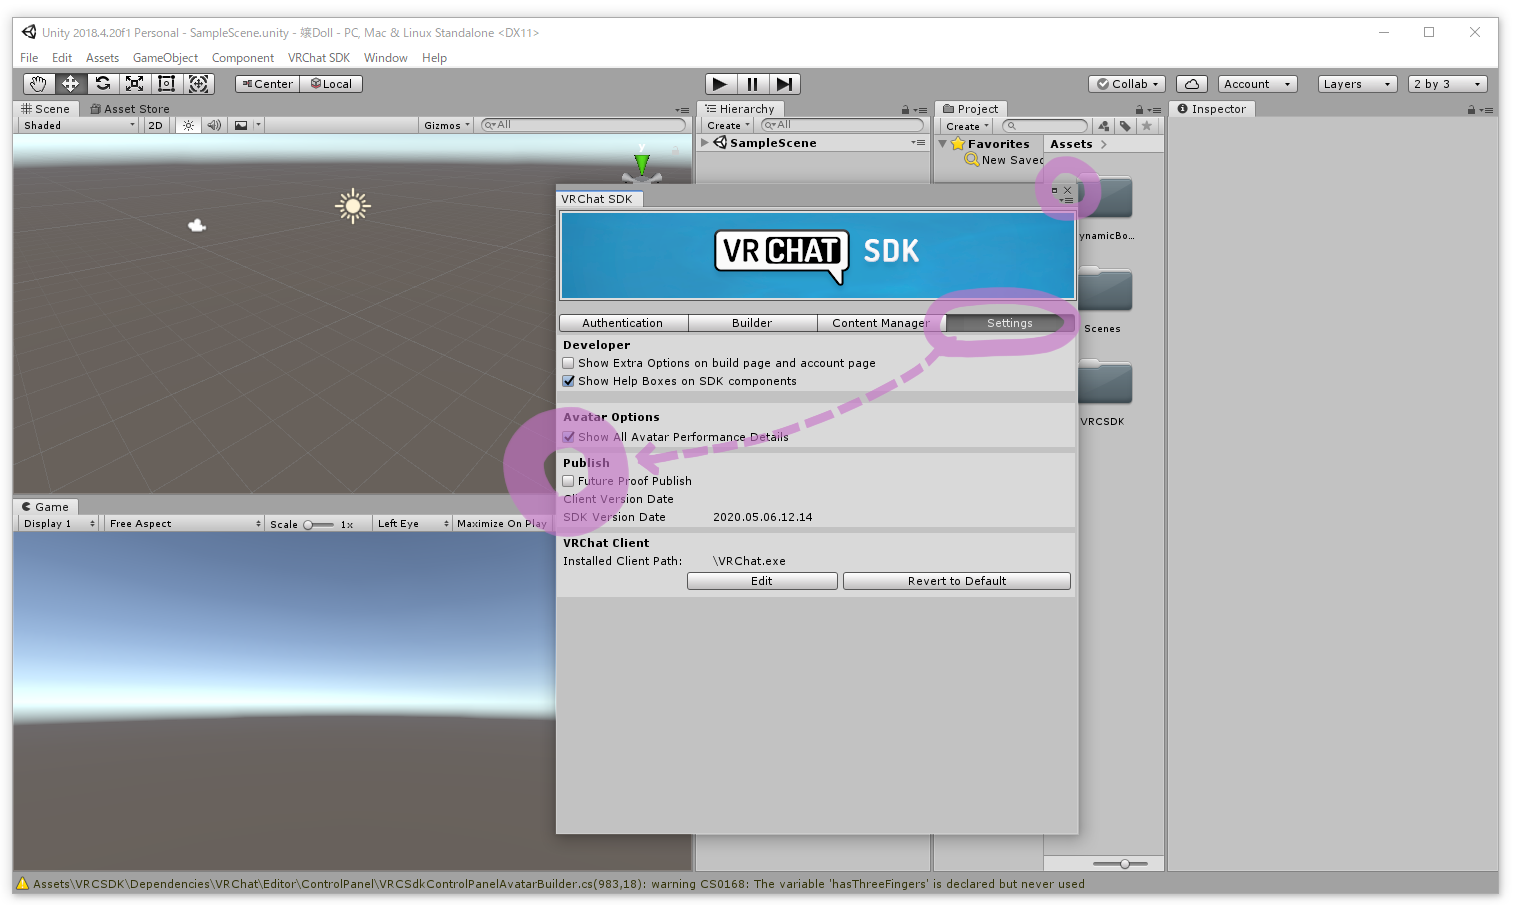The height and width of the screenshot is (905, 1516).
Task: Click Search by Label tag icon
Action: coord(1125,126)
